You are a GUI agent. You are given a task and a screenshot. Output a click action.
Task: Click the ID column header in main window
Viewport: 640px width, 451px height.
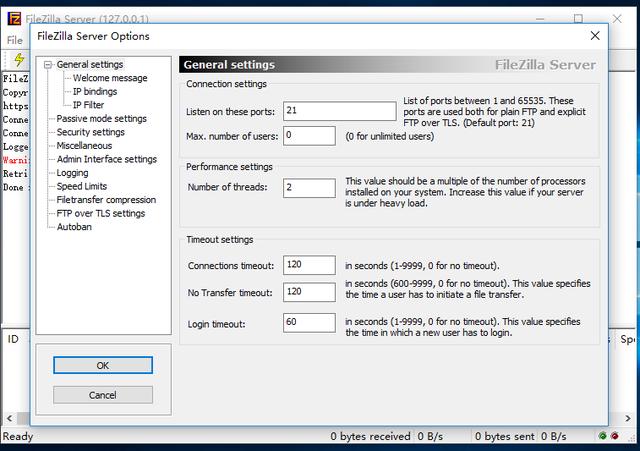click(x=13, y=339)
